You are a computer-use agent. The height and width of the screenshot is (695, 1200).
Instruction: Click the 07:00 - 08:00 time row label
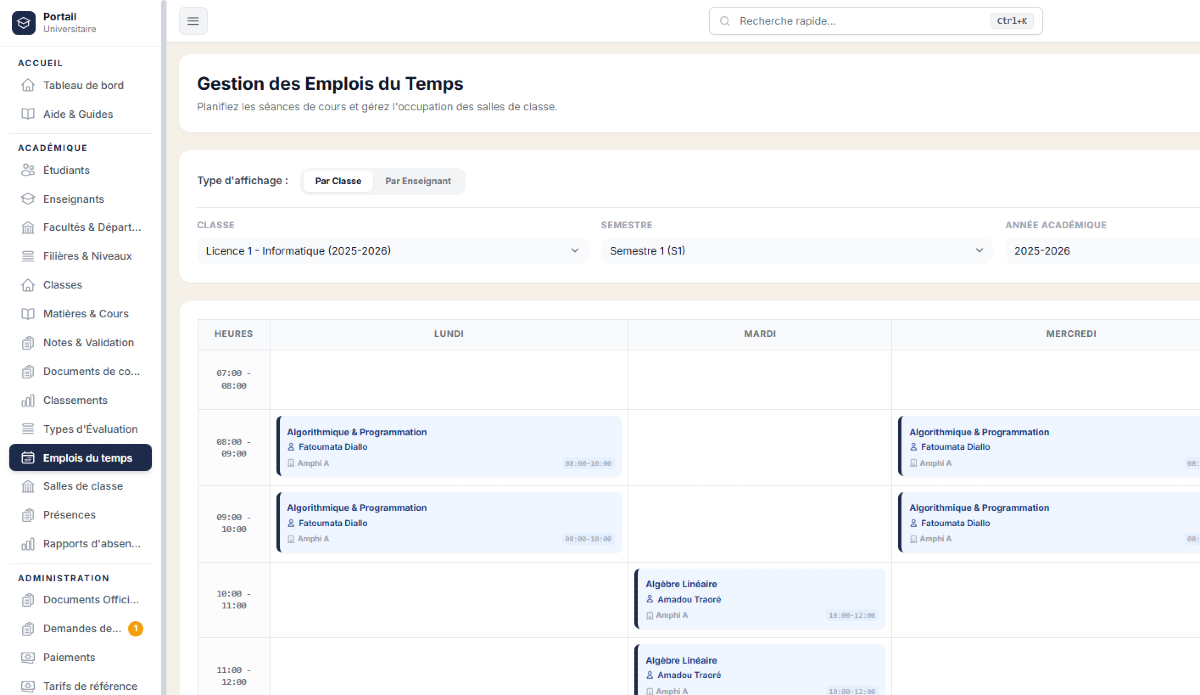click(233, 379)
